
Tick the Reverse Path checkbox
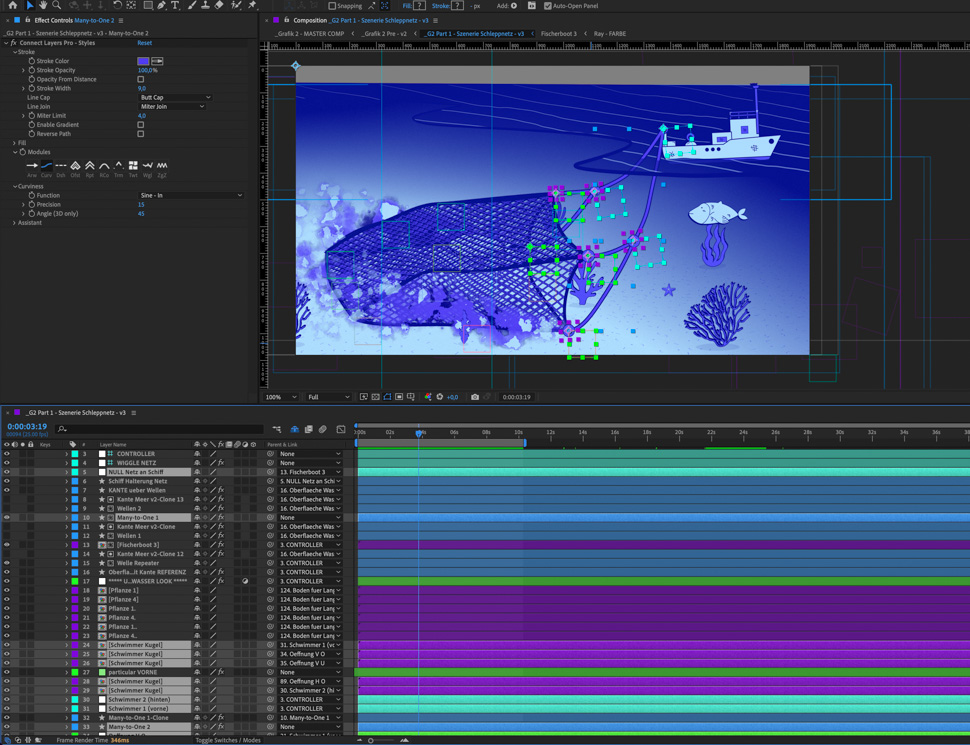pyautogui.click(x=141, y=134)
